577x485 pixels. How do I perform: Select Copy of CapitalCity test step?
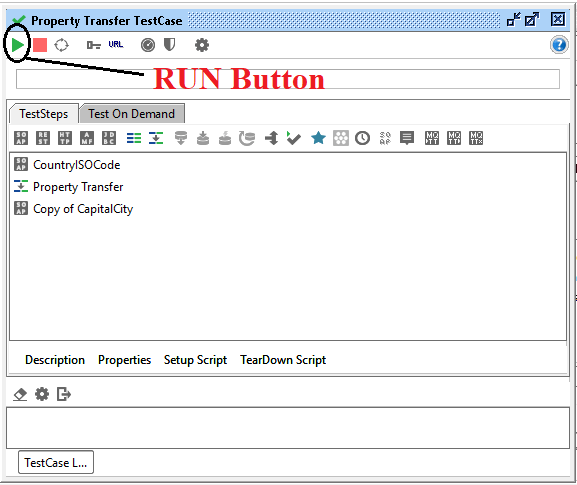[83, 209]
